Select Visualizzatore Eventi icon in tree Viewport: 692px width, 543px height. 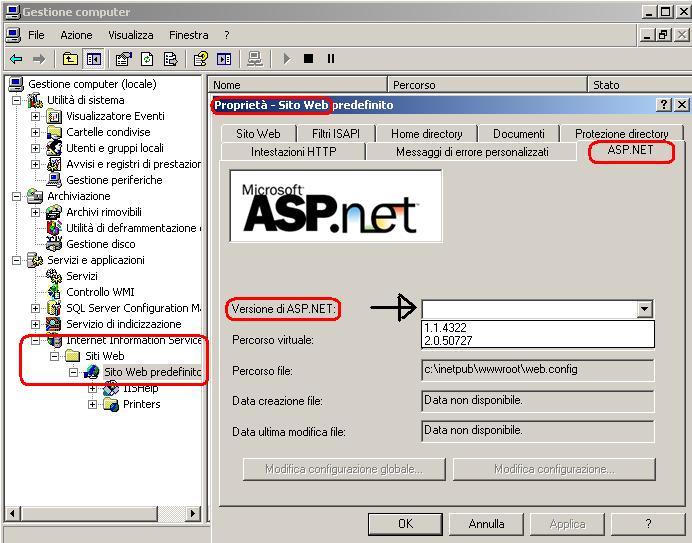pyautogui.click(x=54, y=117)
